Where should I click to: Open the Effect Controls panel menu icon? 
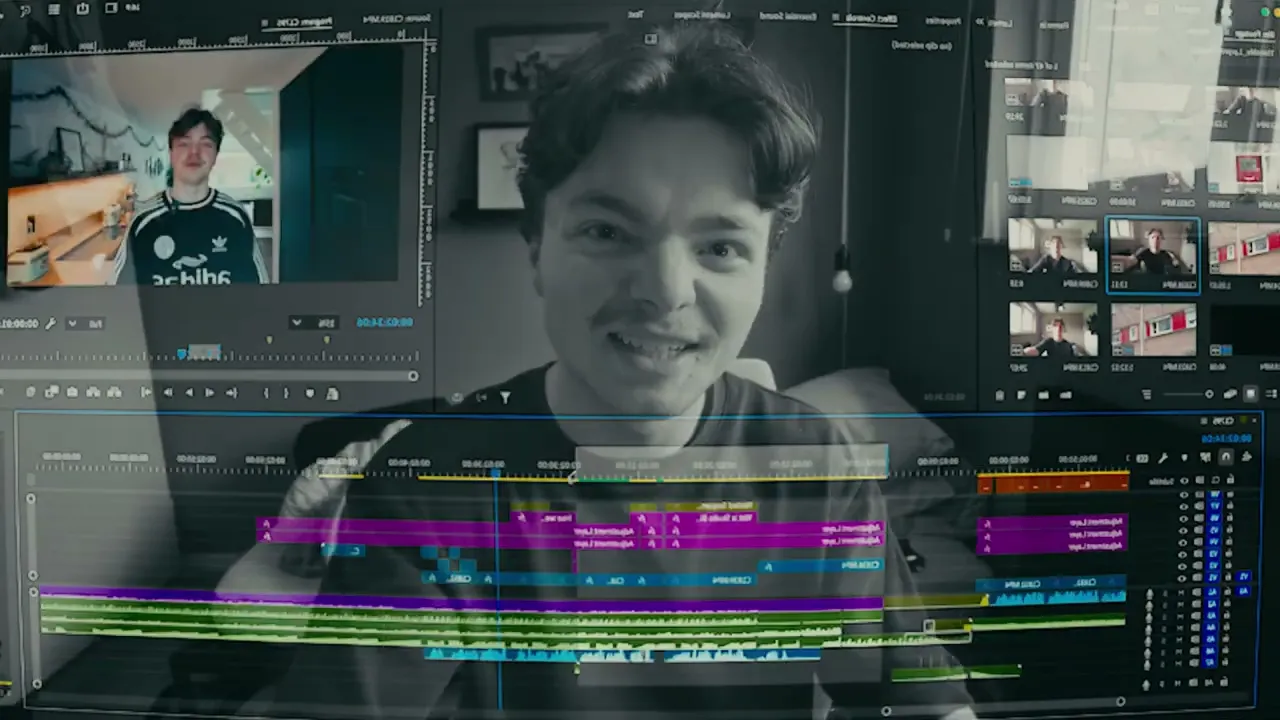coord(835,18)
